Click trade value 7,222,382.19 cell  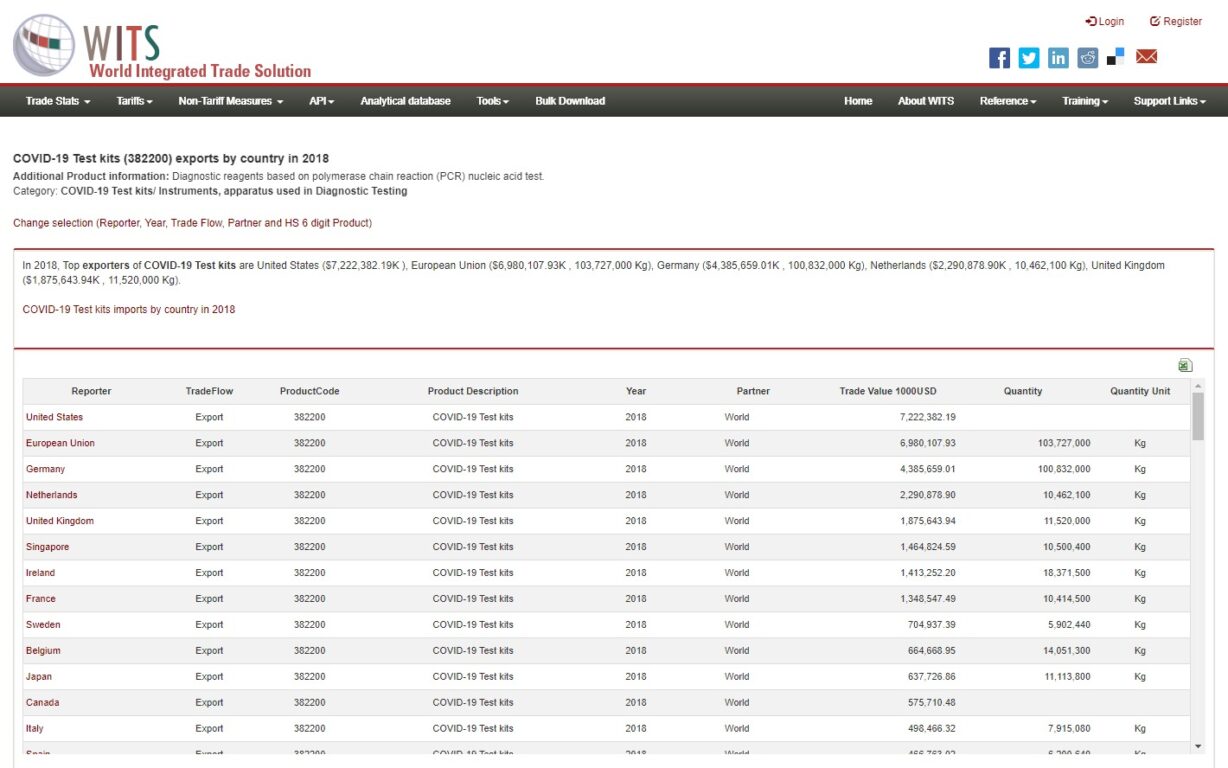[927, 417]
